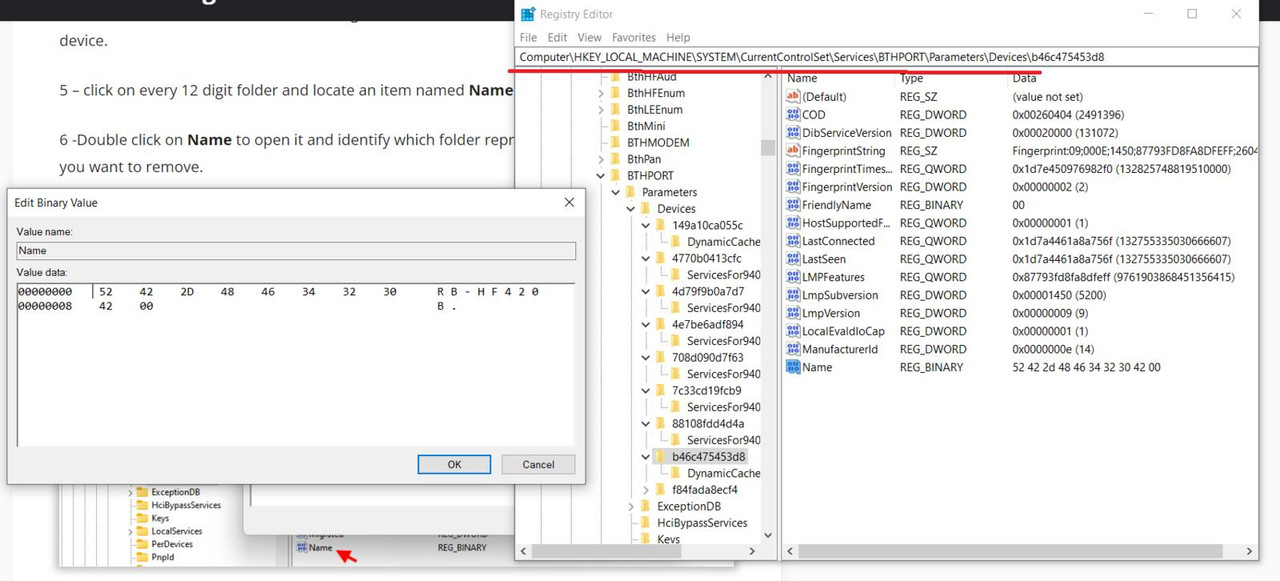Click folder icon of 4e7be6adf894 key
The width and height of the screenshot is (1280, 581).
tap(661, 324)
